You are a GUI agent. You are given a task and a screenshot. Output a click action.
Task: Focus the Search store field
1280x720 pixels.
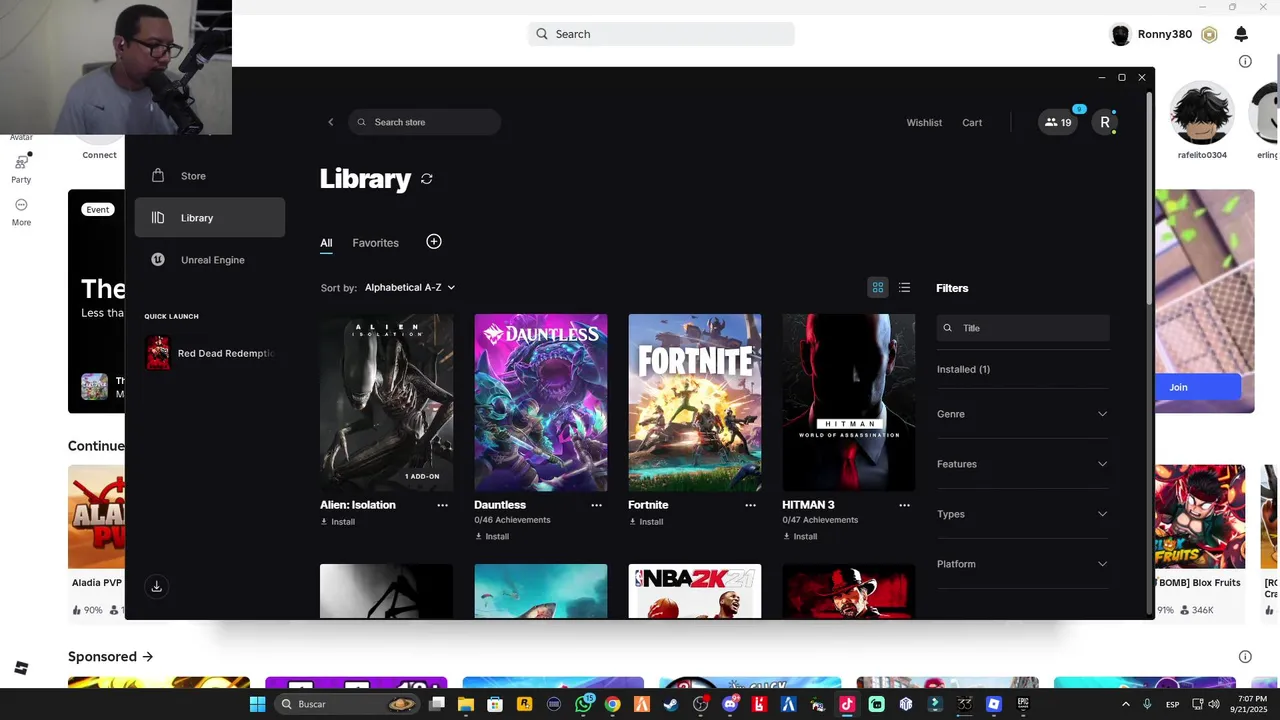pyautogui.click(x=425, y=122)
